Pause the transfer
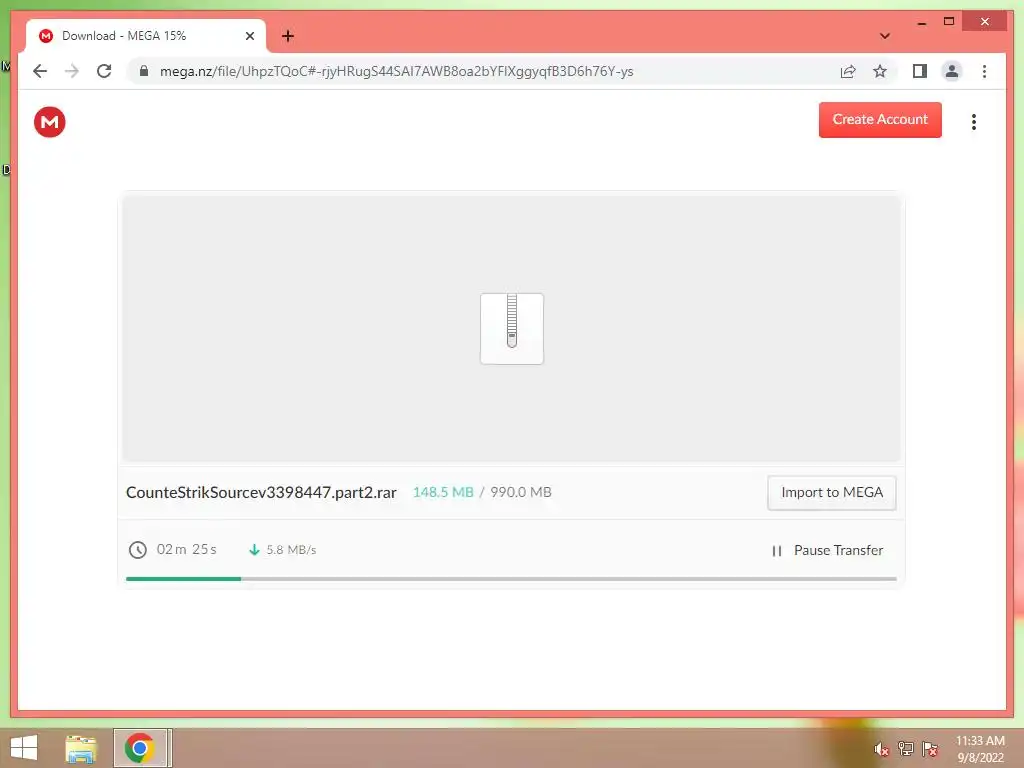Screen dimensions: 1024x768 [x=827, y=551]
